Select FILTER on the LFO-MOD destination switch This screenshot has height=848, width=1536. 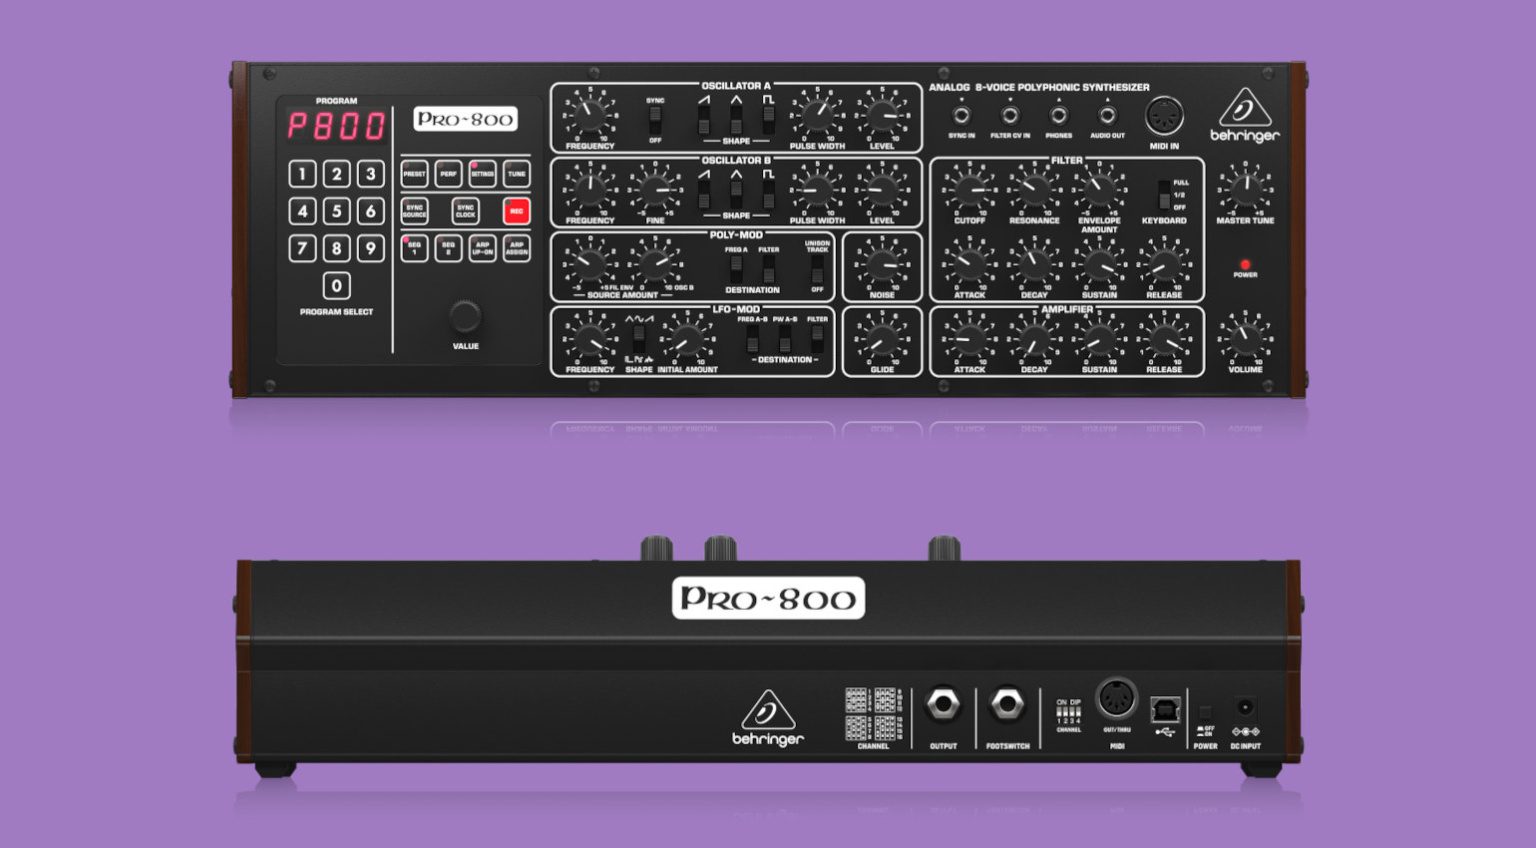(817, 337)
